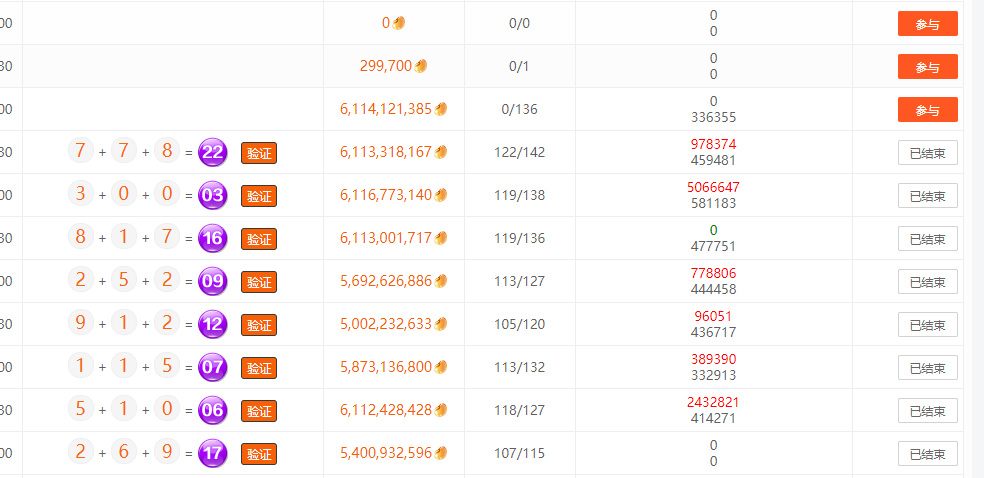Image resolution: width=984 pixels, height=478 pixels.
Task: Click coin icon next to 299,700
Action: tap(421, 67)
